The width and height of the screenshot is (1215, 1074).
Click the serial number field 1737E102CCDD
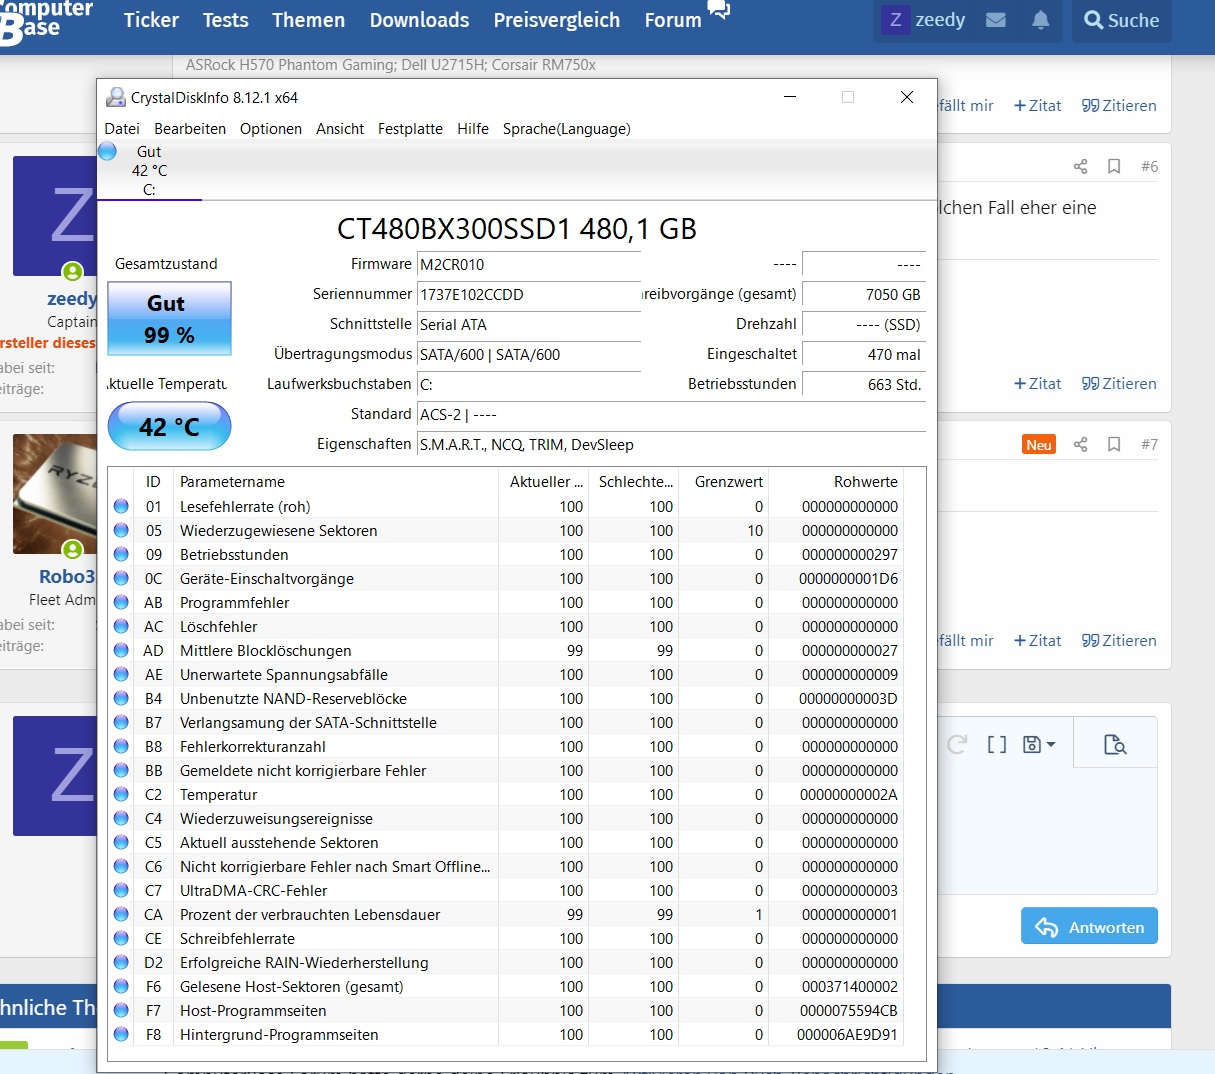click(x=529, y=295)
